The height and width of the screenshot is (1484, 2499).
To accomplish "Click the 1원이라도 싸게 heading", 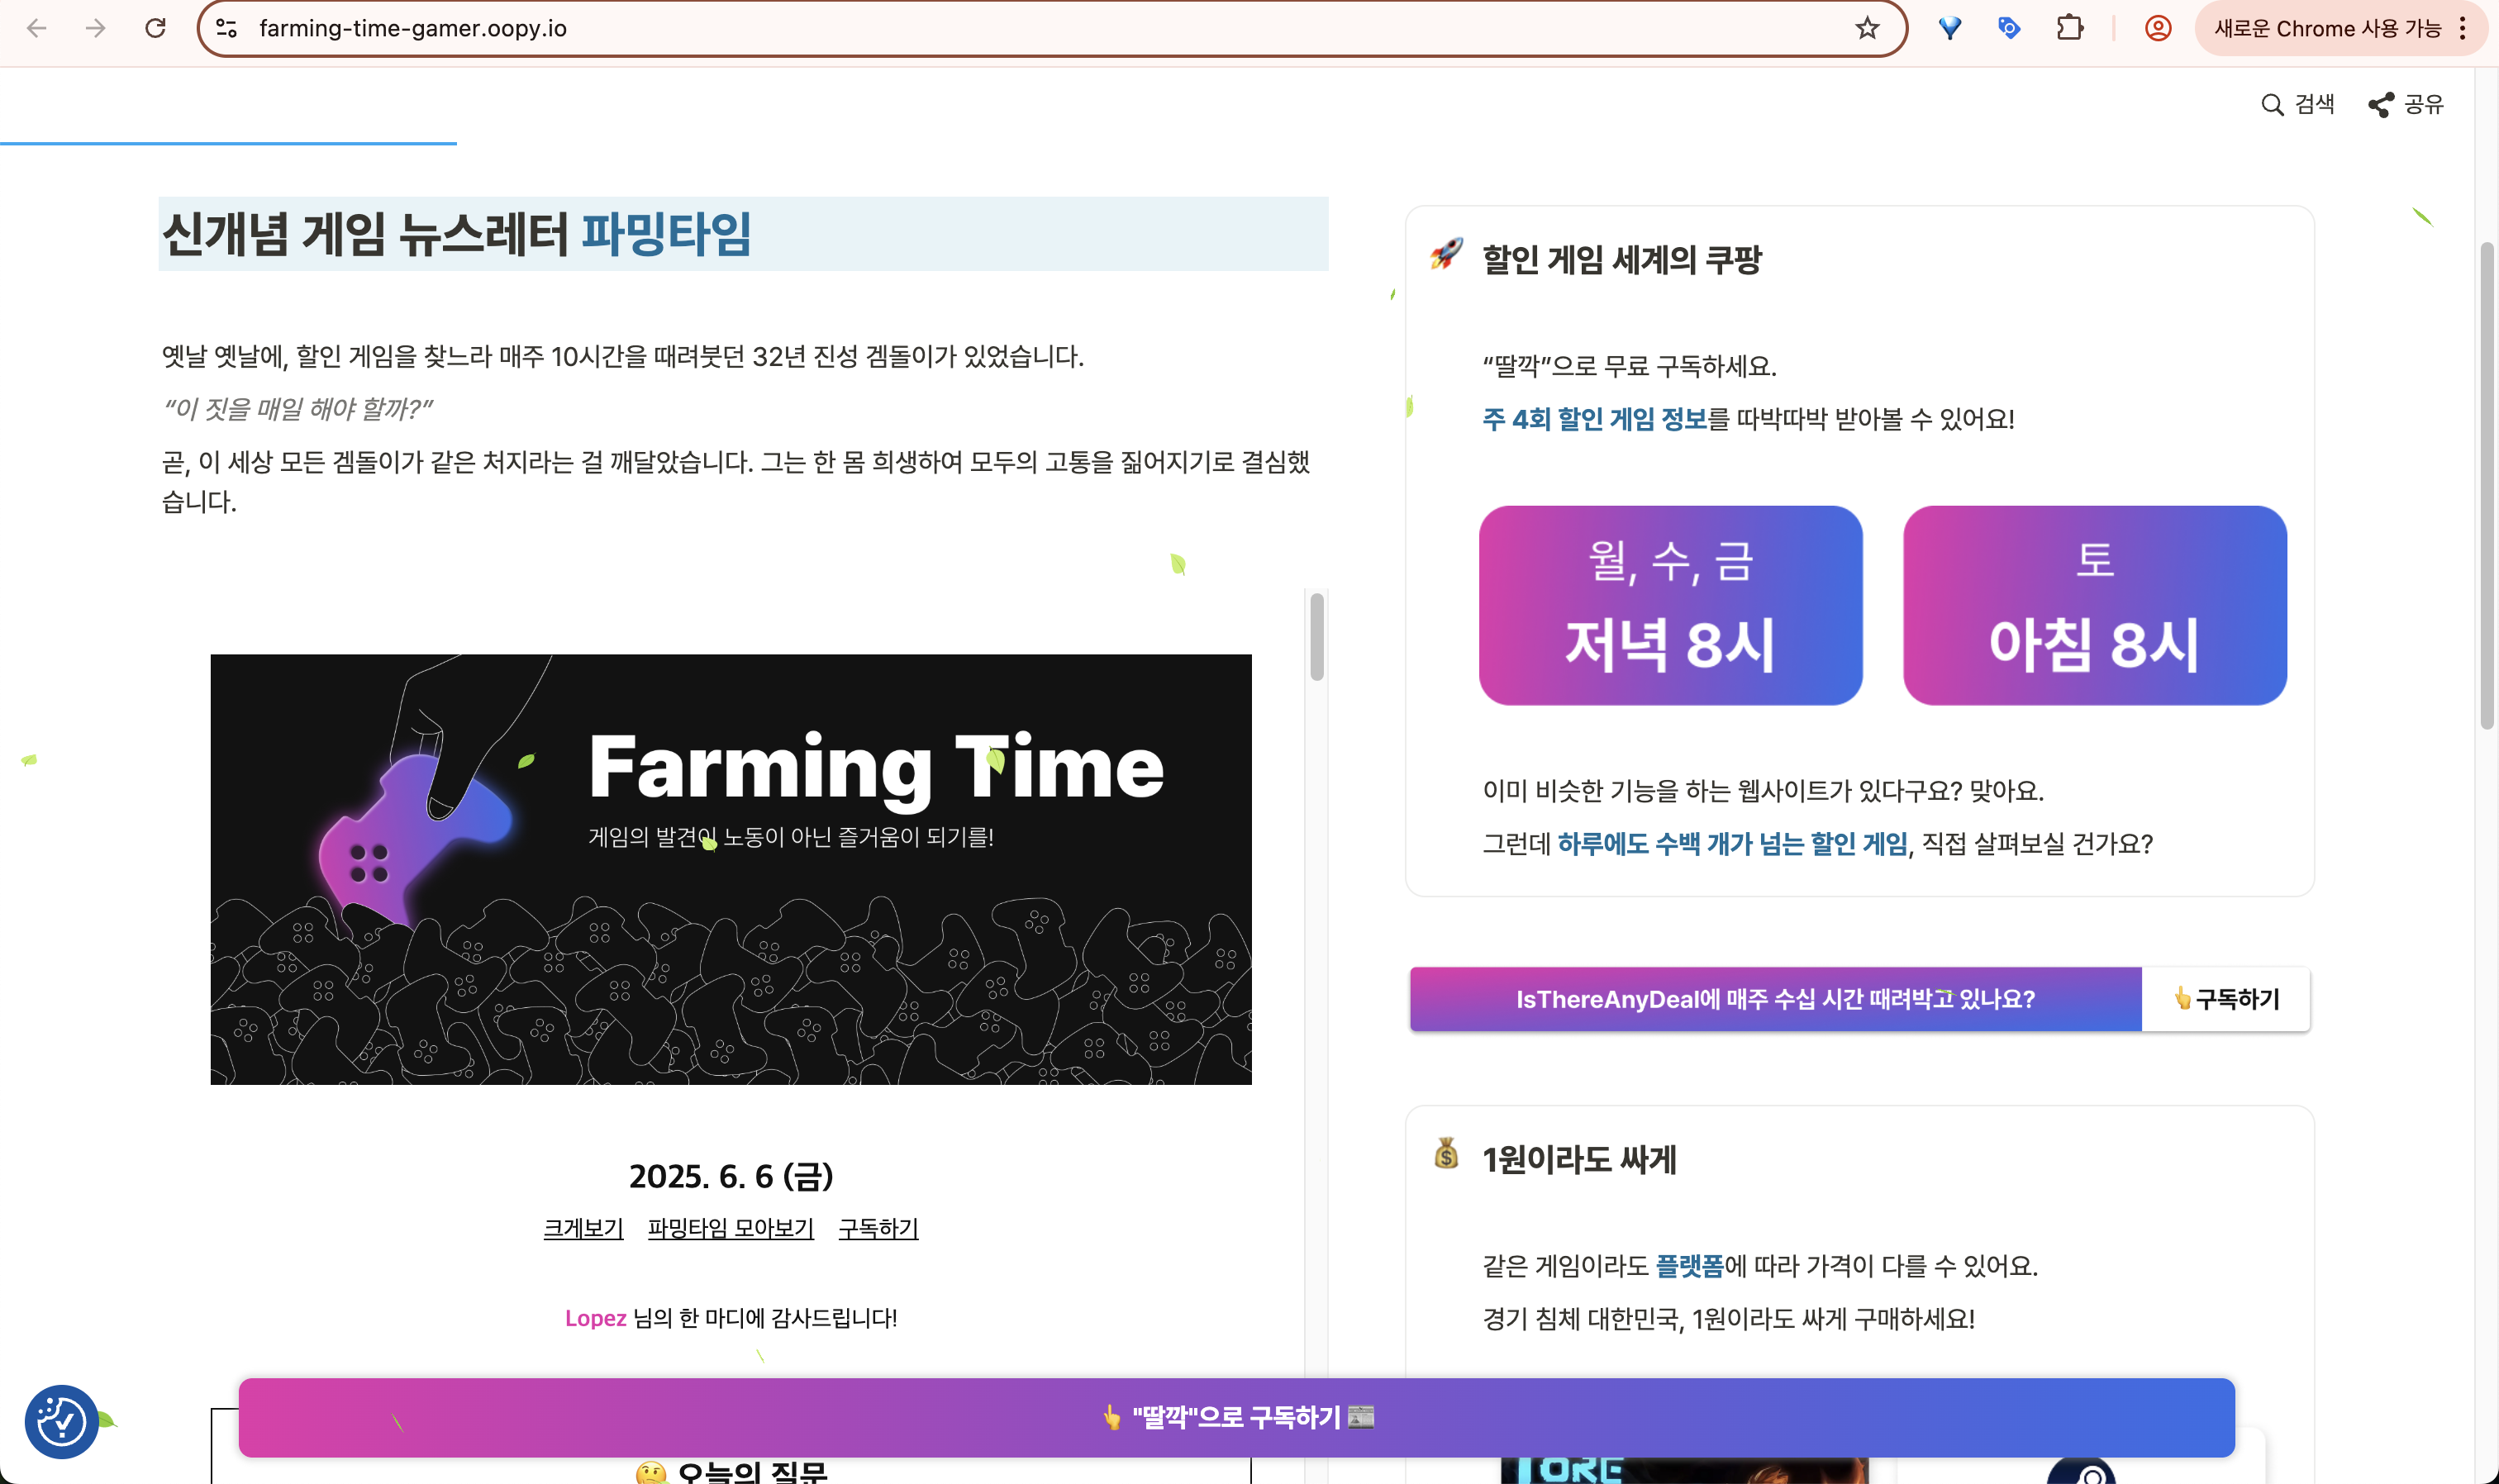I will point(1579,1160).
